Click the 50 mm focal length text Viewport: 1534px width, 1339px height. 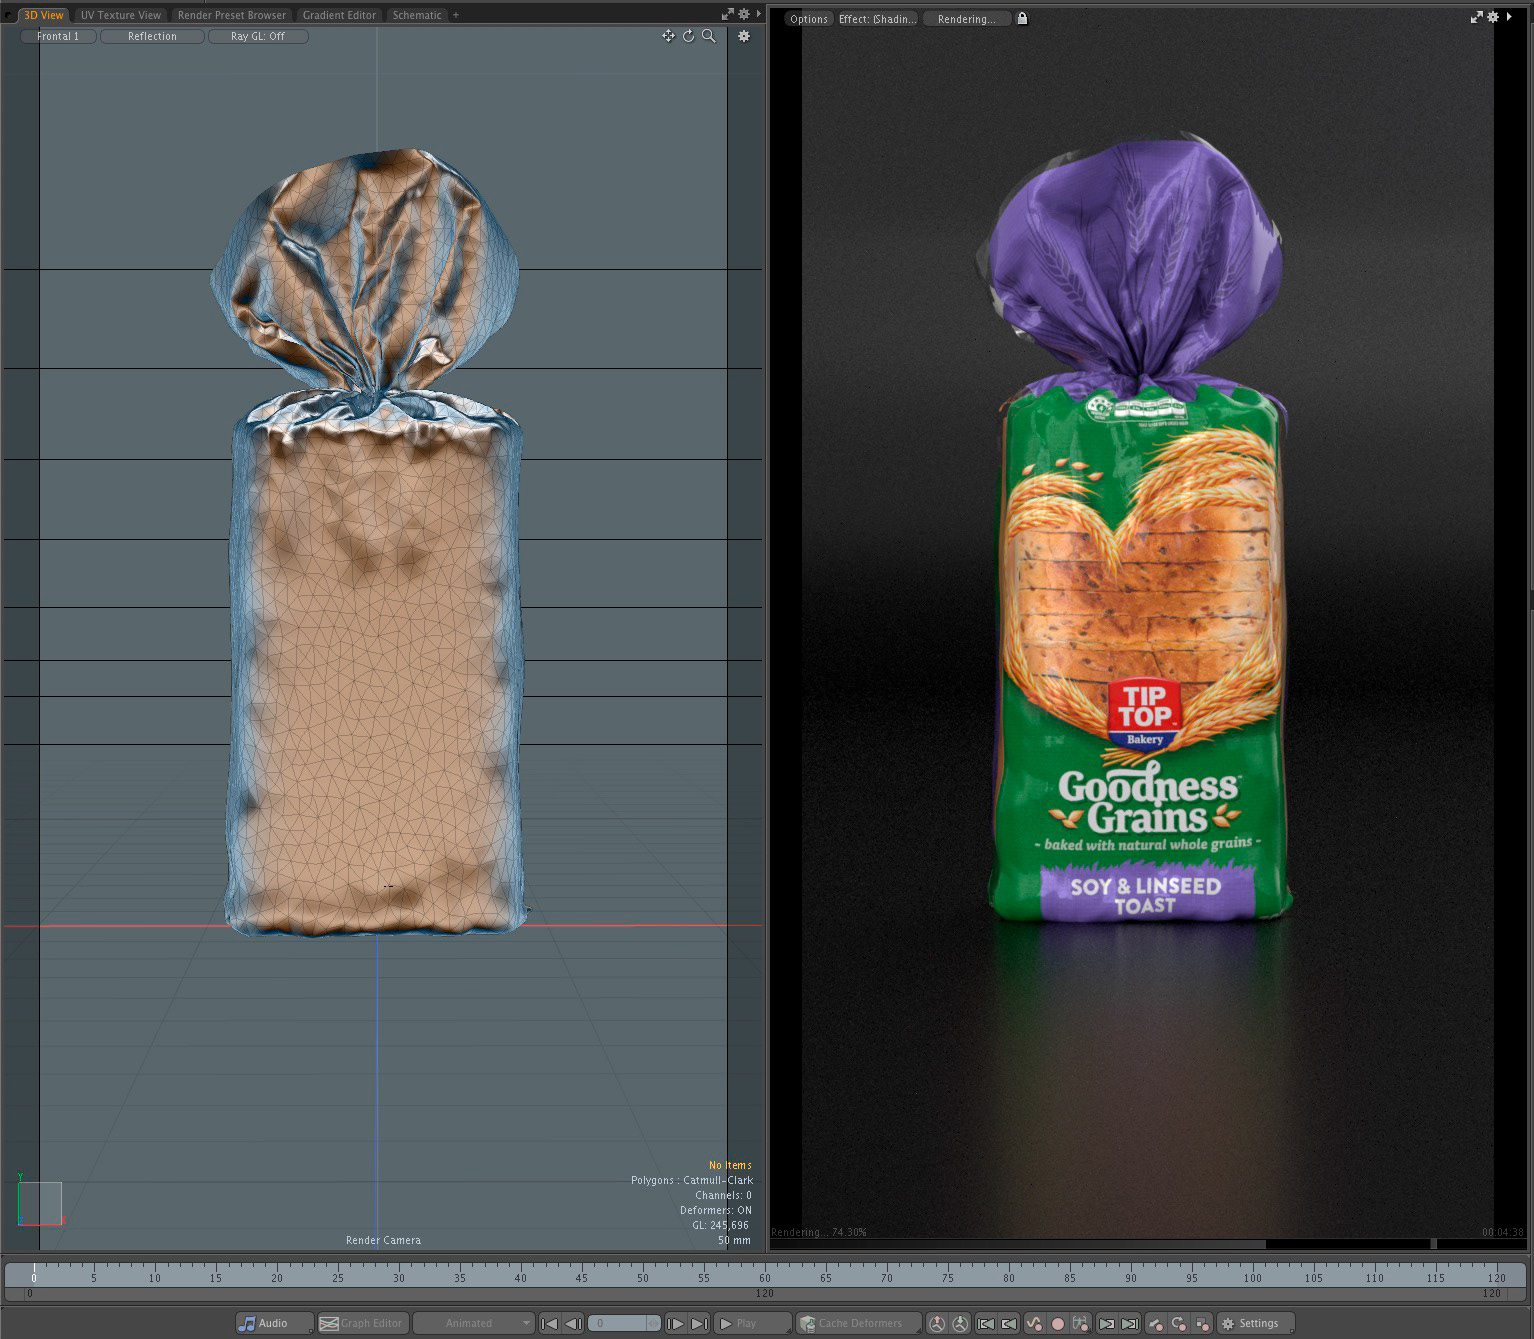(734, 1240)
